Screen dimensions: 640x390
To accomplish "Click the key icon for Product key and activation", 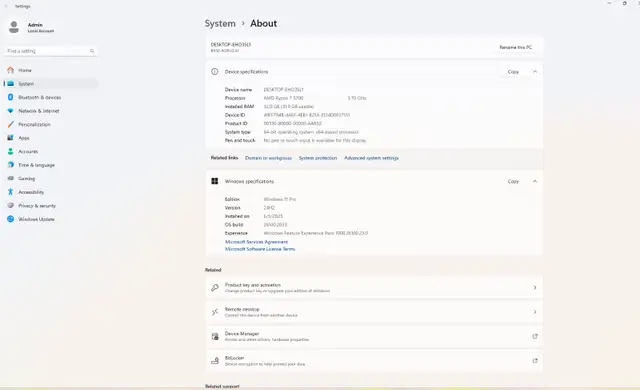I will point(215,288).
